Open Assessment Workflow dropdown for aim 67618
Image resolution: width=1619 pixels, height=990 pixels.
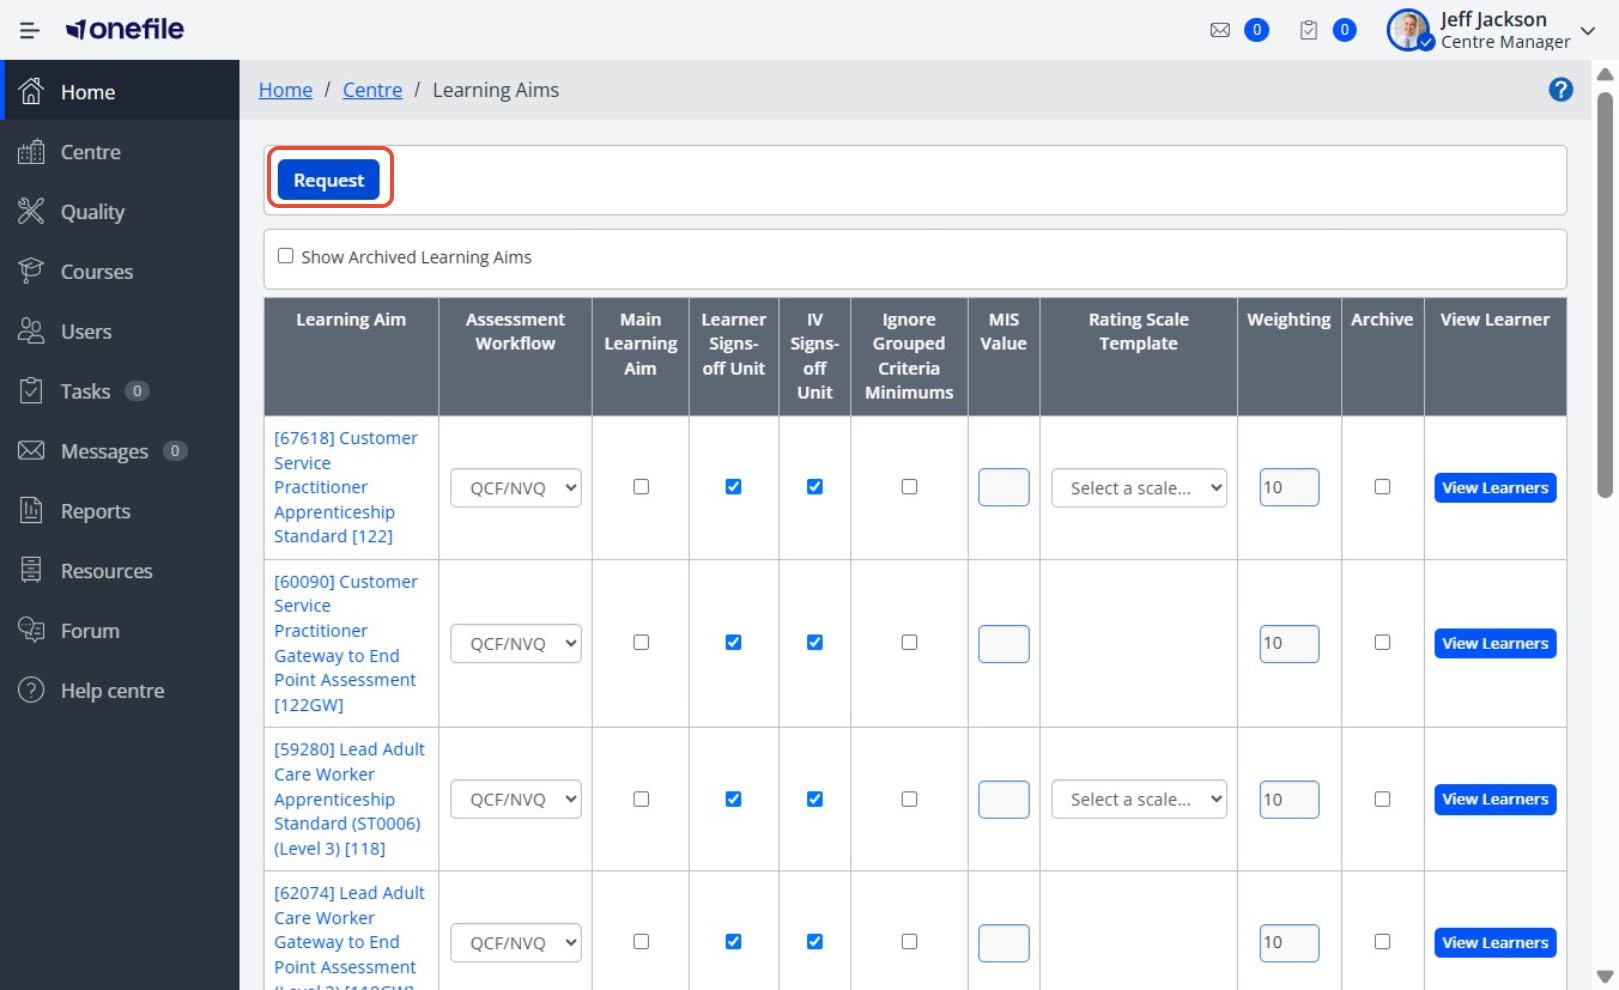point(515,488)
